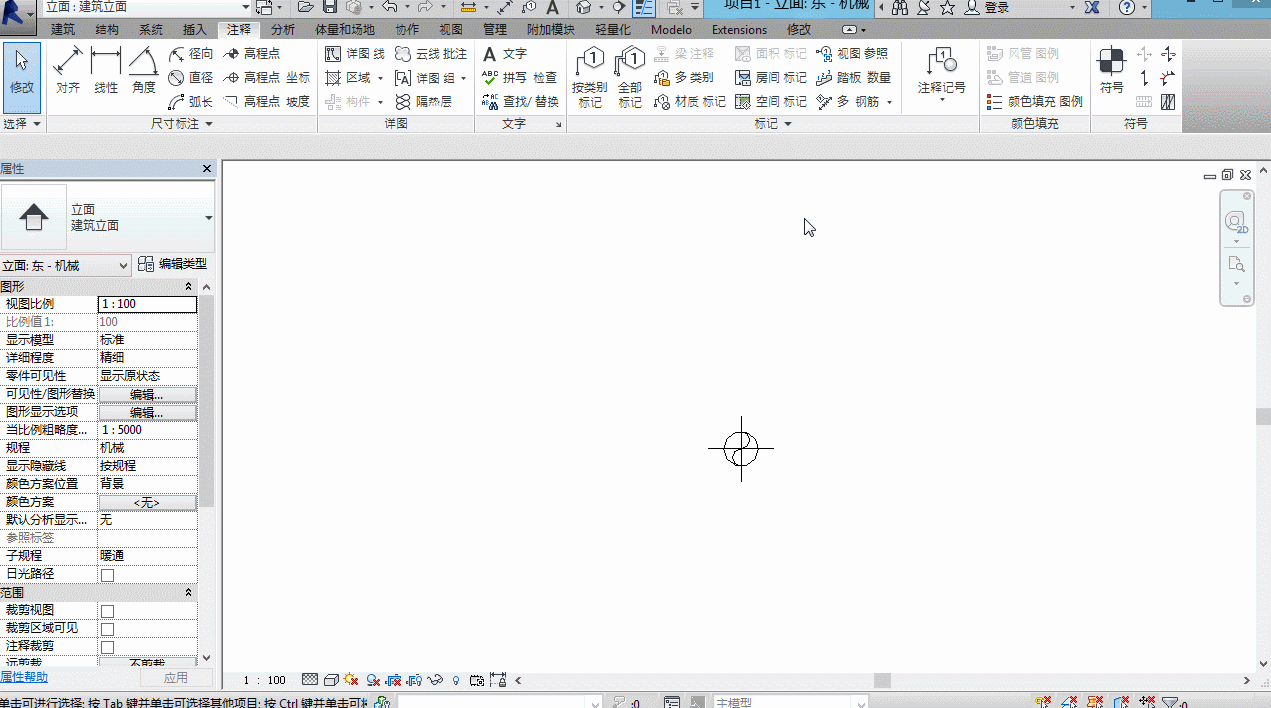
Task: Select the 直径 diameter dimension tool
Action: click(x=191, y=78)
